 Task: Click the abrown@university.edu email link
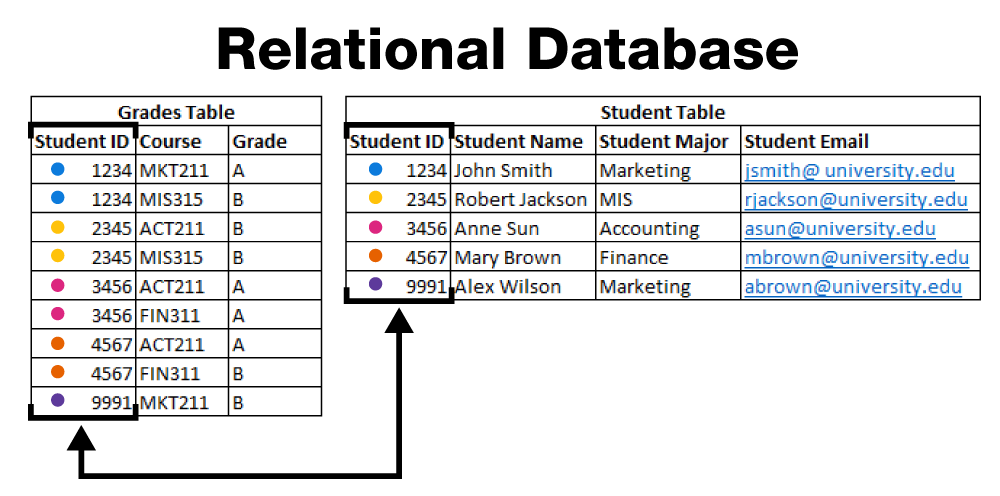(x=853, y=287)
